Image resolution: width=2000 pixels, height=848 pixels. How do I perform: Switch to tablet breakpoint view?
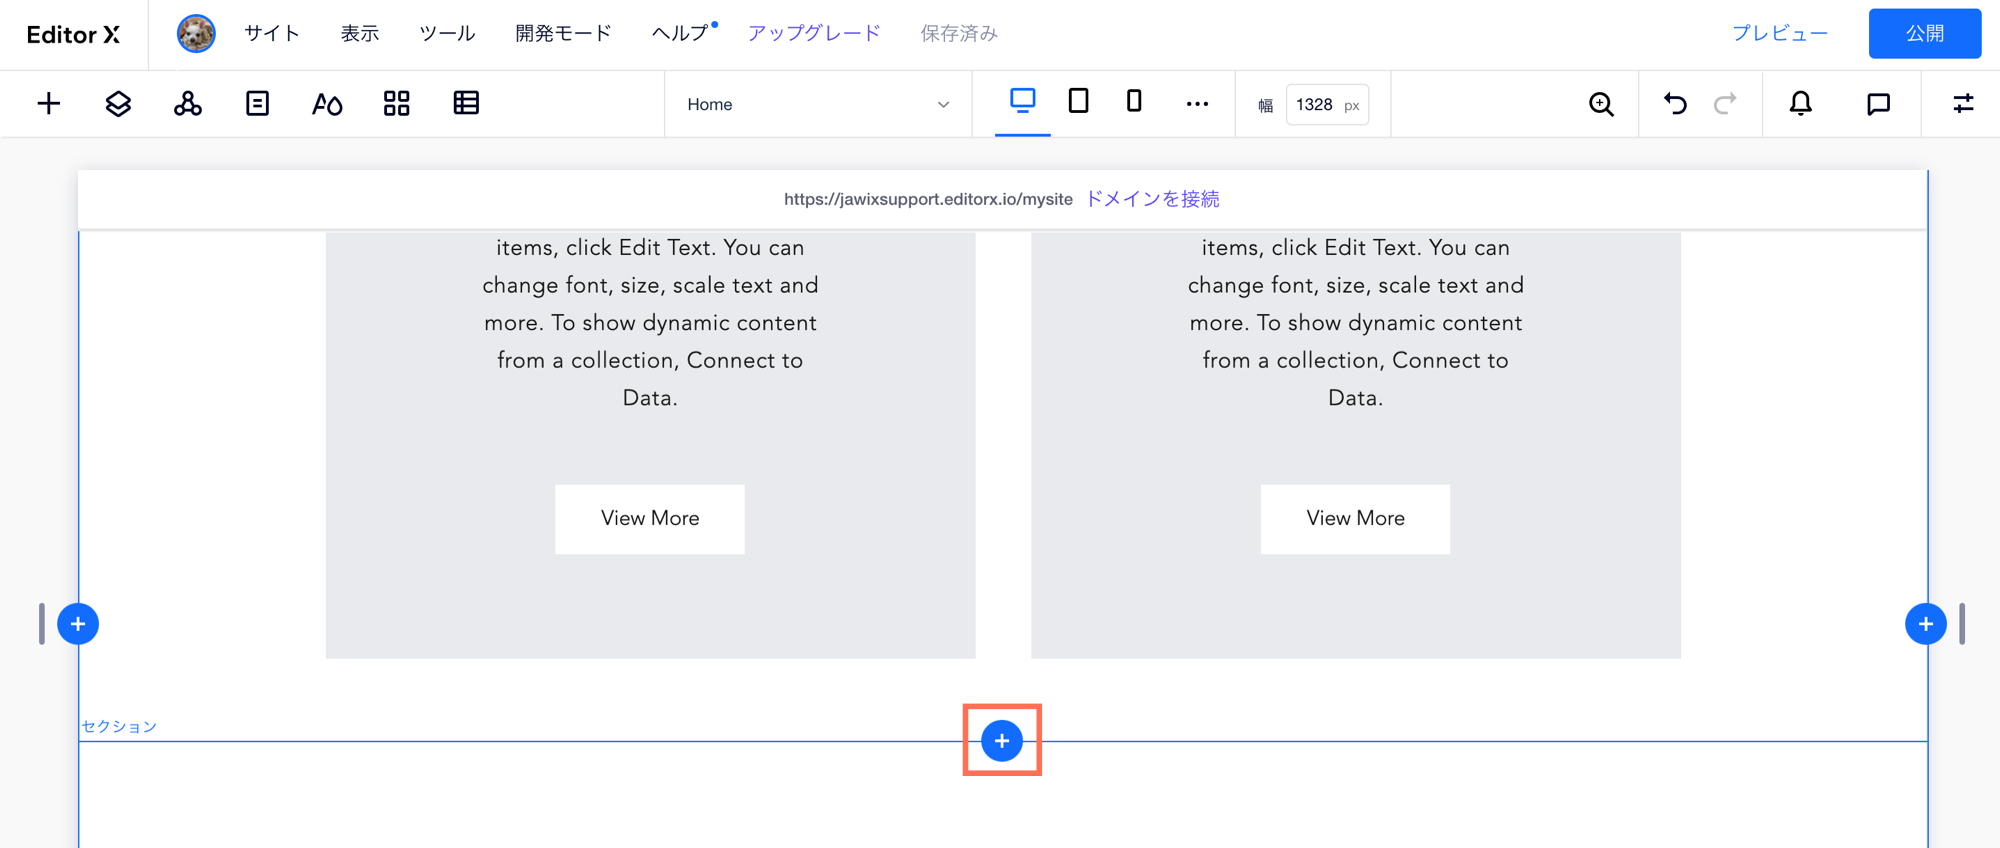point(1078,101)
